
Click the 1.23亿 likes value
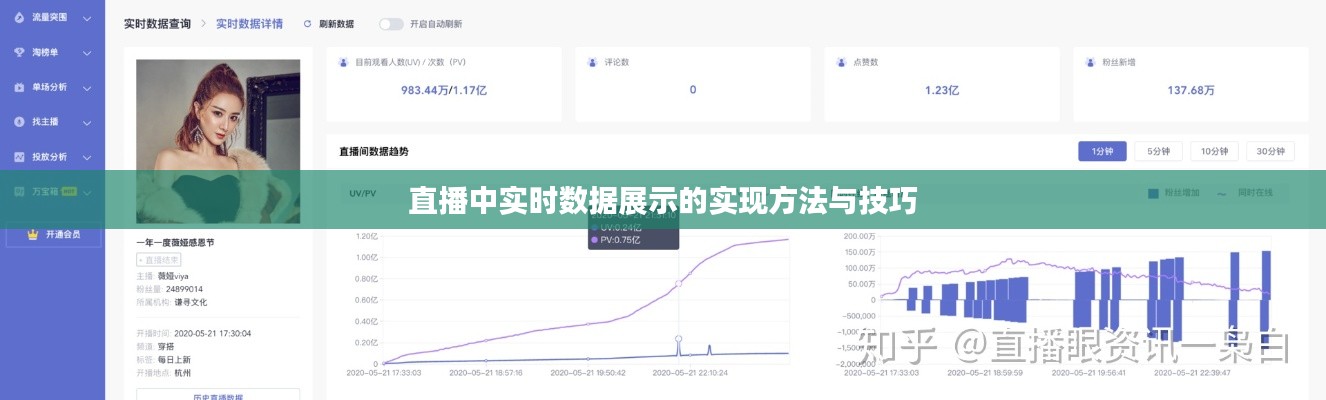941,90
